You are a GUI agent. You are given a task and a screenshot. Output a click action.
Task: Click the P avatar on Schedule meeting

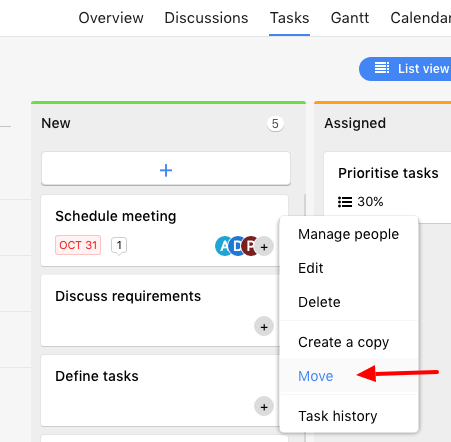pyautogui.click(x=250, y=246)
